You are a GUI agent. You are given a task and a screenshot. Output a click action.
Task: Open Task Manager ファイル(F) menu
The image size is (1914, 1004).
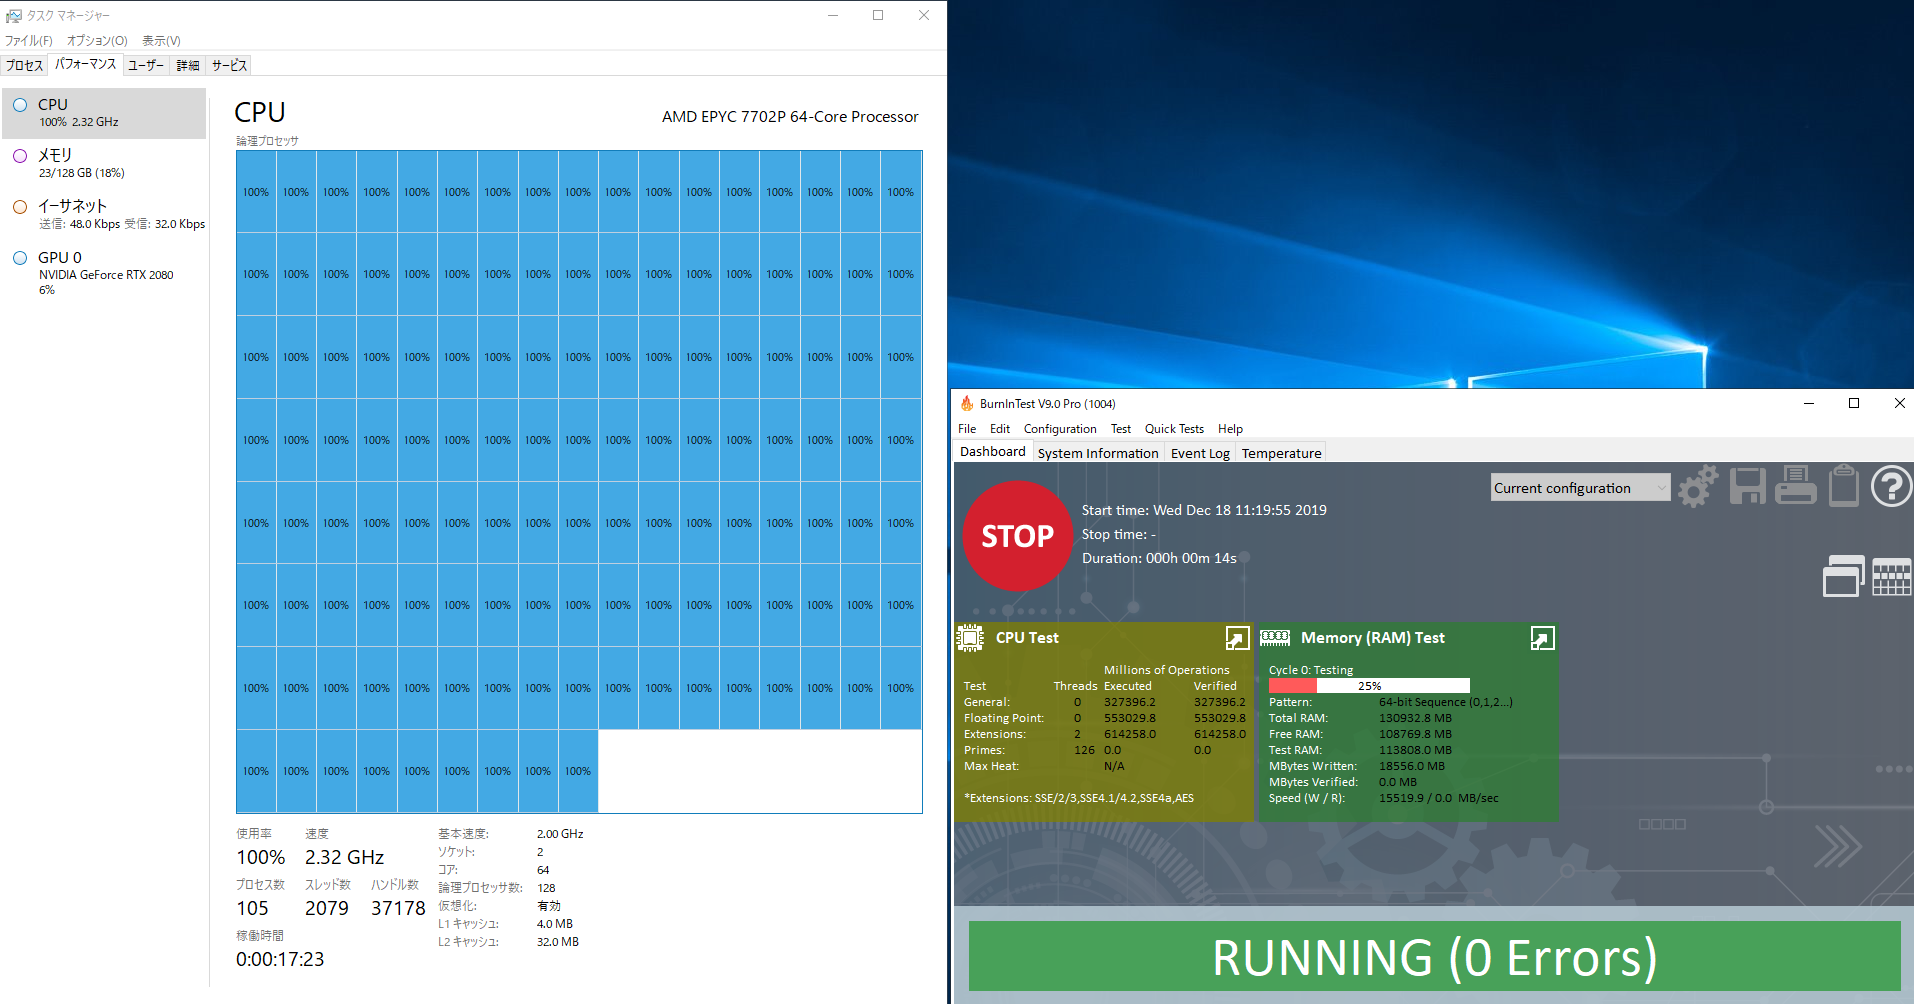[x=28, y=41]
